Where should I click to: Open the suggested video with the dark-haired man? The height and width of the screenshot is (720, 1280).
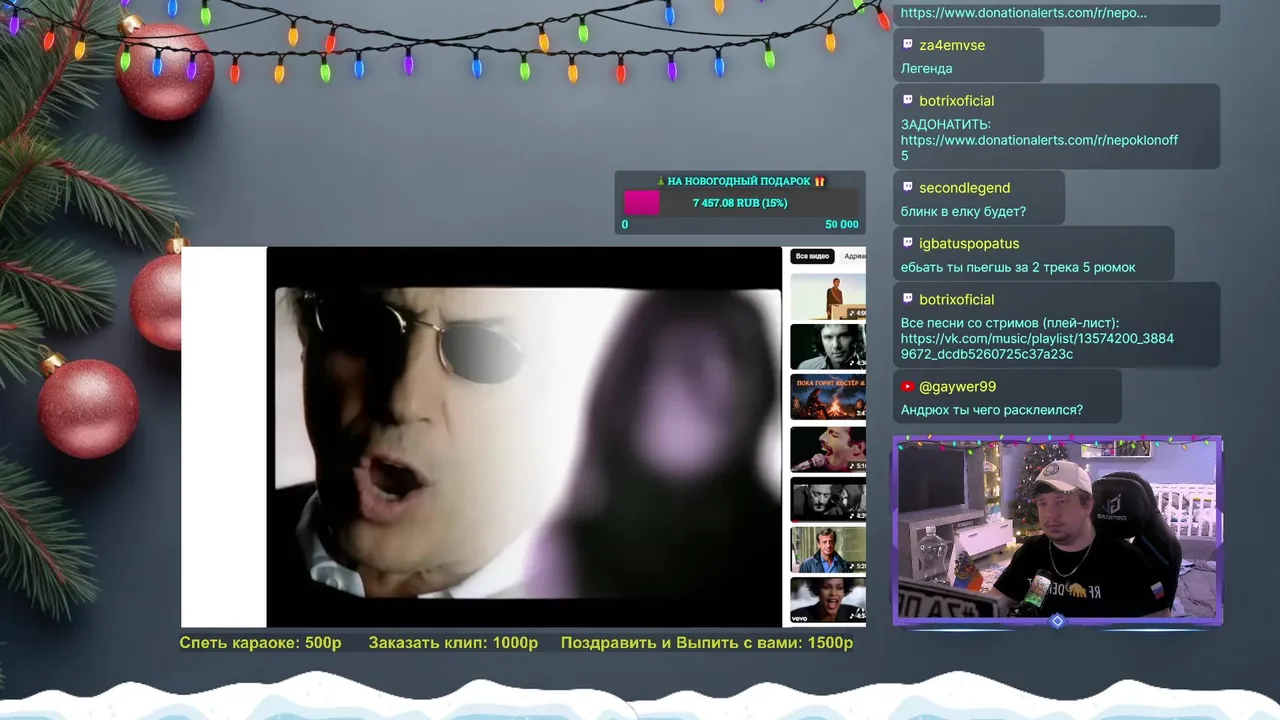828,347
